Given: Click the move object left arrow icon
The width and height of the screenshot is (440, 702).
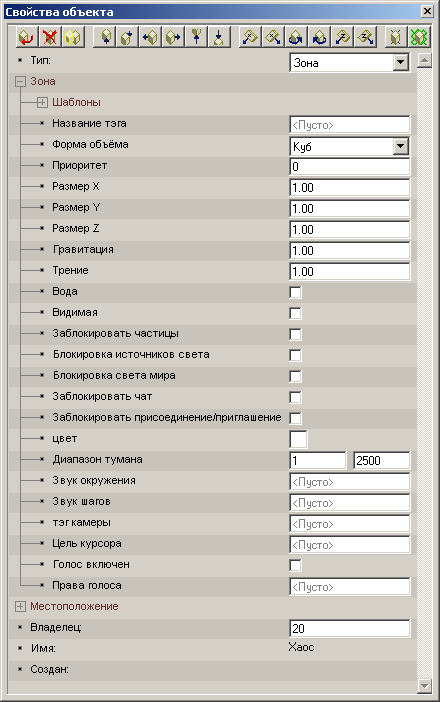Looking at the screenshot, I should pos(150,37).
